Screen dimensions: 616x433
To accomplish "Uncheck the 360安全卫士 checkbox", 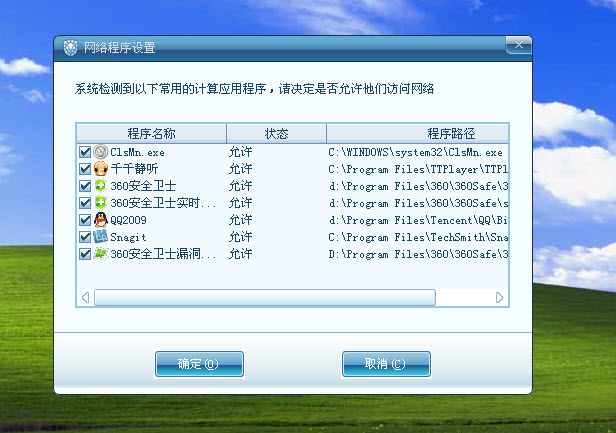I will tap(85, 186).
